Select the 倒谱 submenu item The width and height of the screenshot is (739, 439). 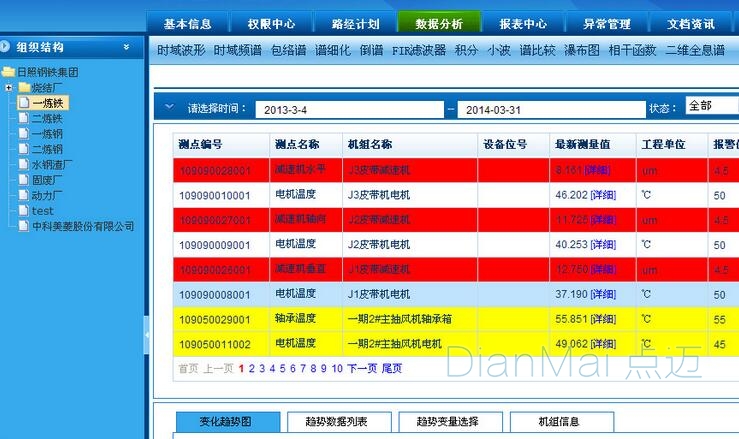pos(371,50)
